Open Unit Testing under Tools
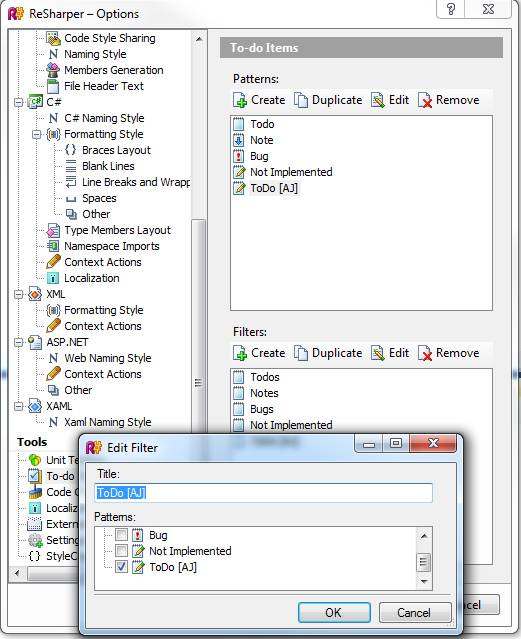This screenshot has width=521, height=639. pos(52,460)
